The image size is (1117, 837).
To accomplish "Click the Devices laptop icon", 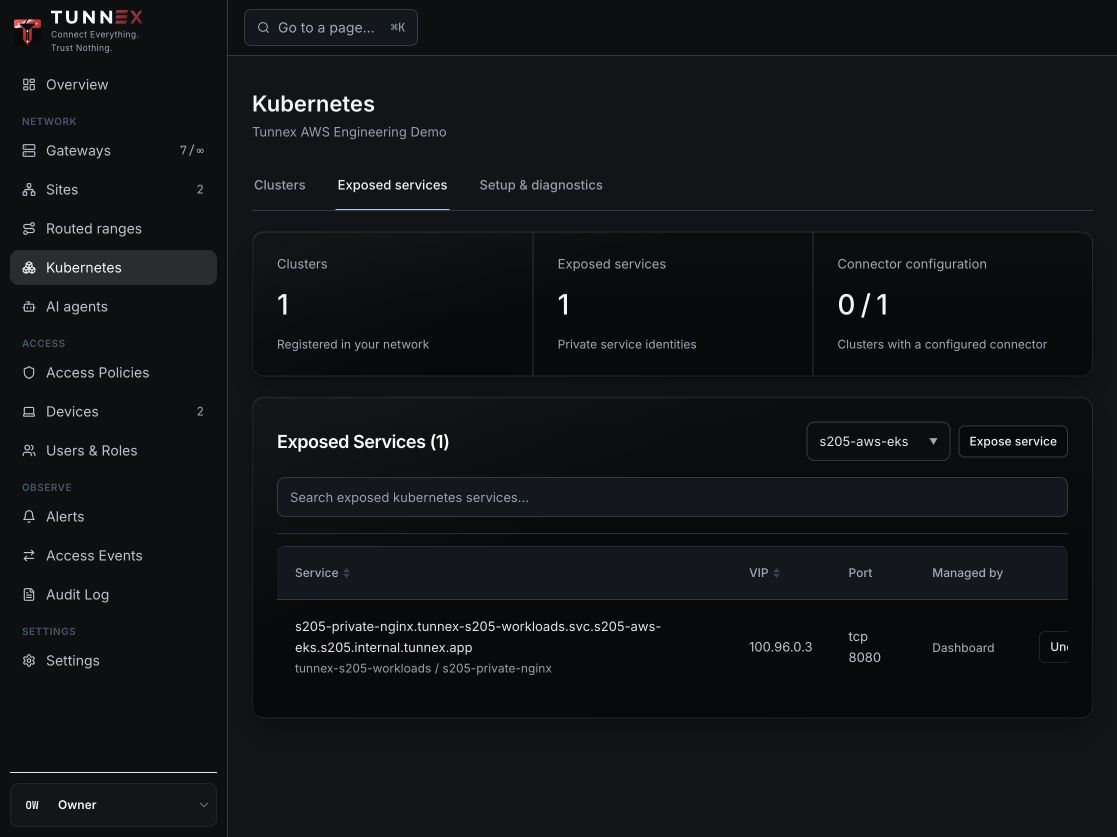I will point(28,412).
